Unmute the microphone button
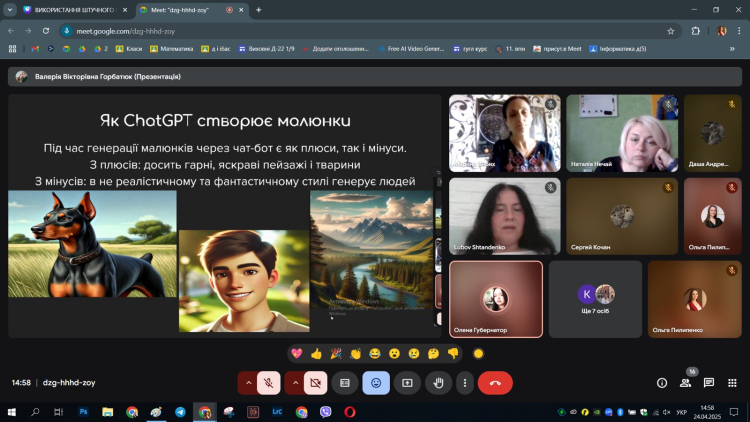Image resolution: width=750 pixels, height=422 pixels. [268, 382]
